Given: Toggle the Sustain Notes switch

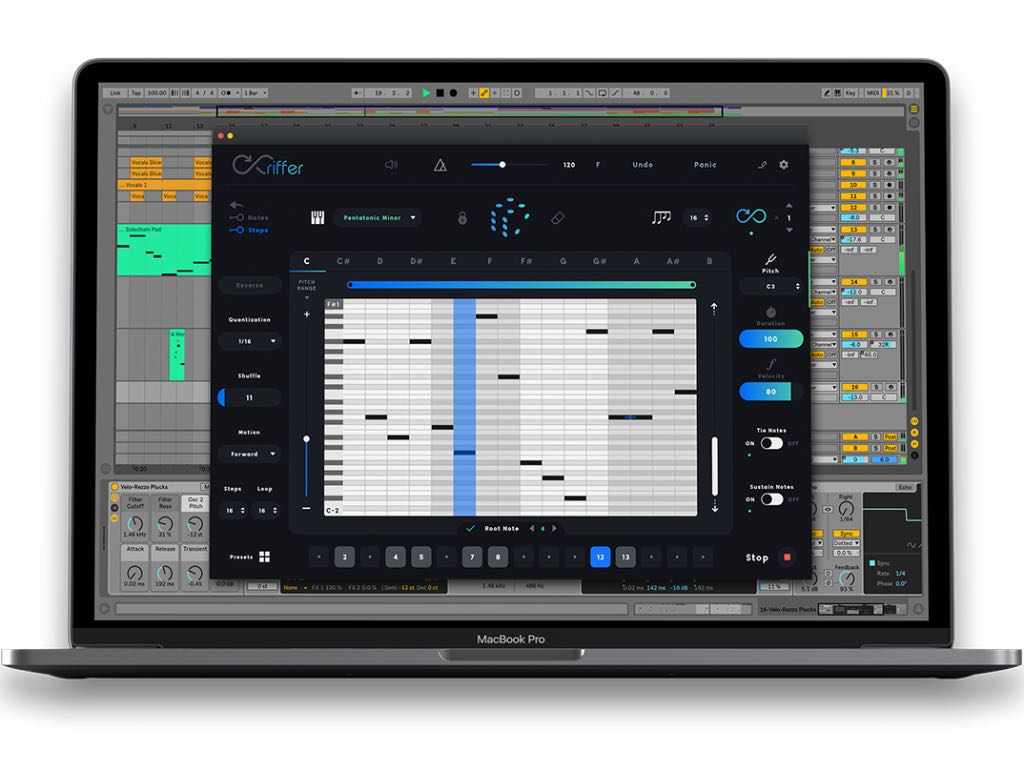Looking at the screenshot, I should coord(771,499).
